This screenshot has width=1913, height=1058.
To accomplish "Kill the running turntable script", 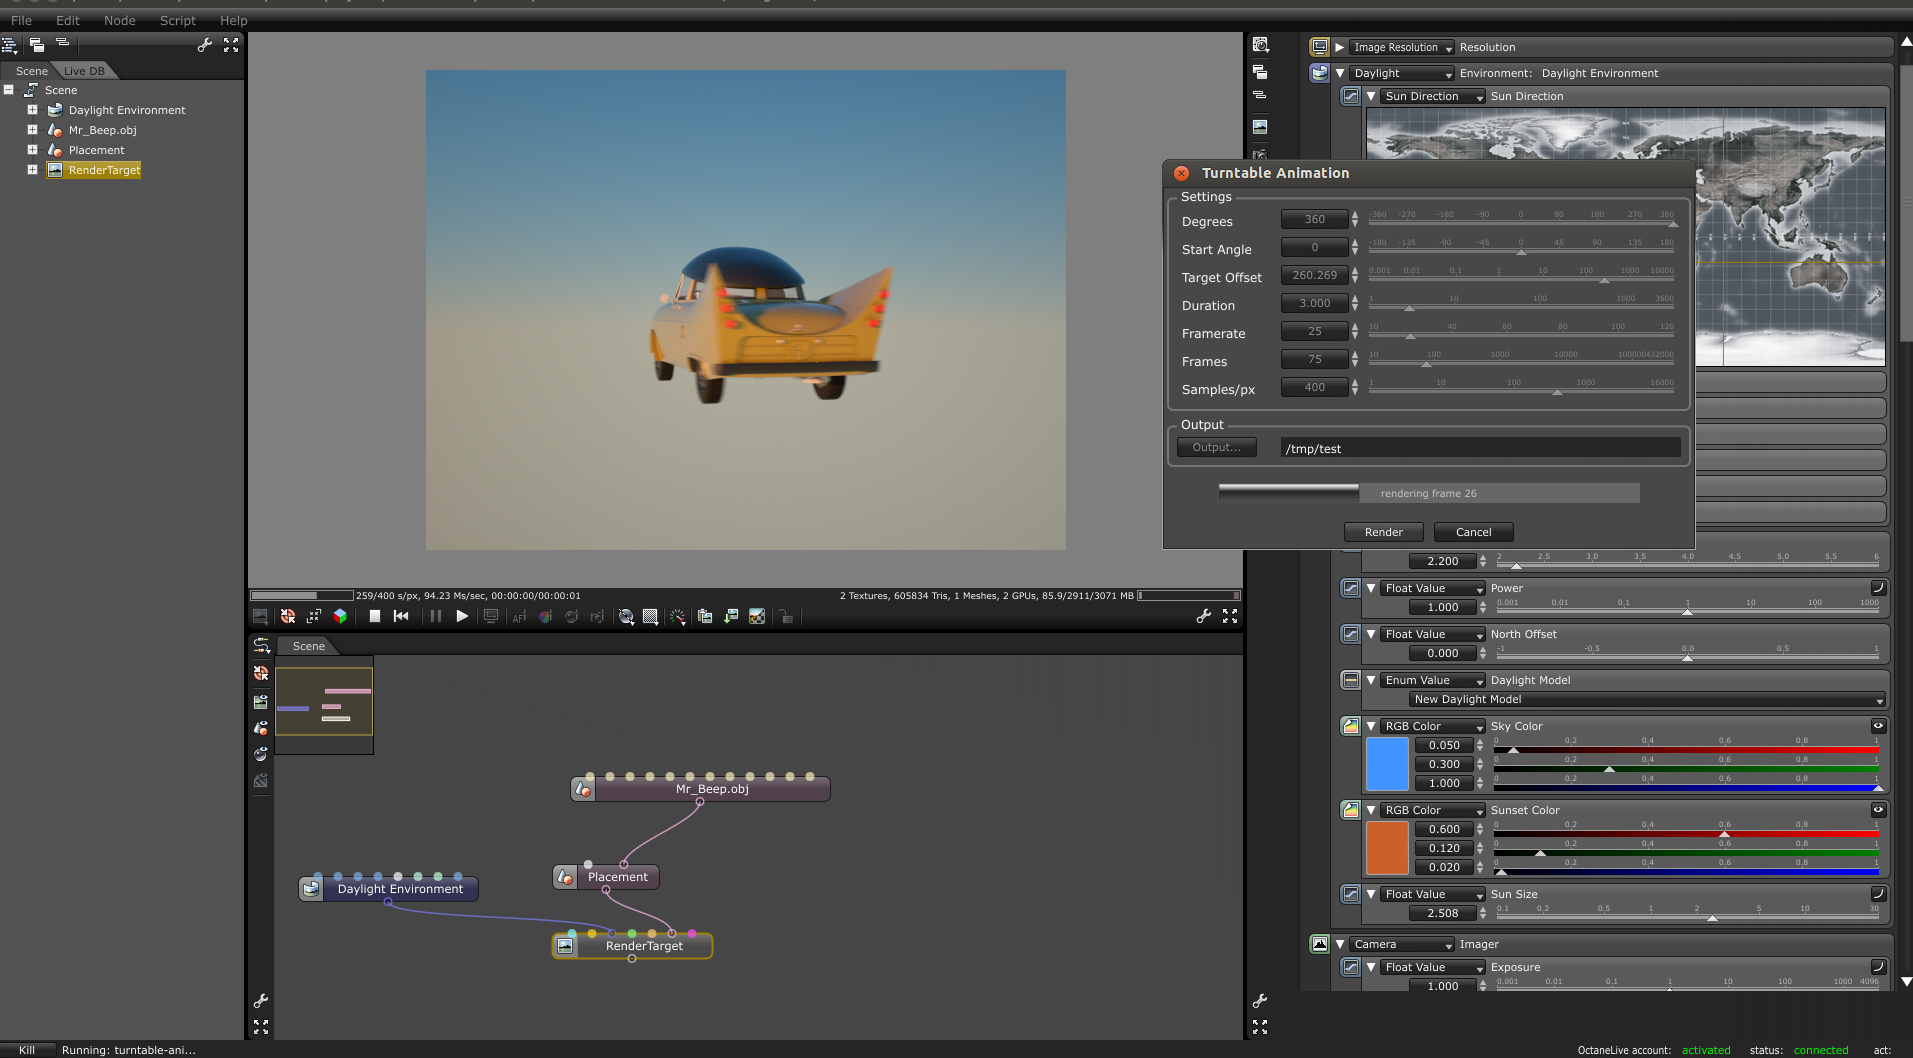I will [x=27, y=1050].
